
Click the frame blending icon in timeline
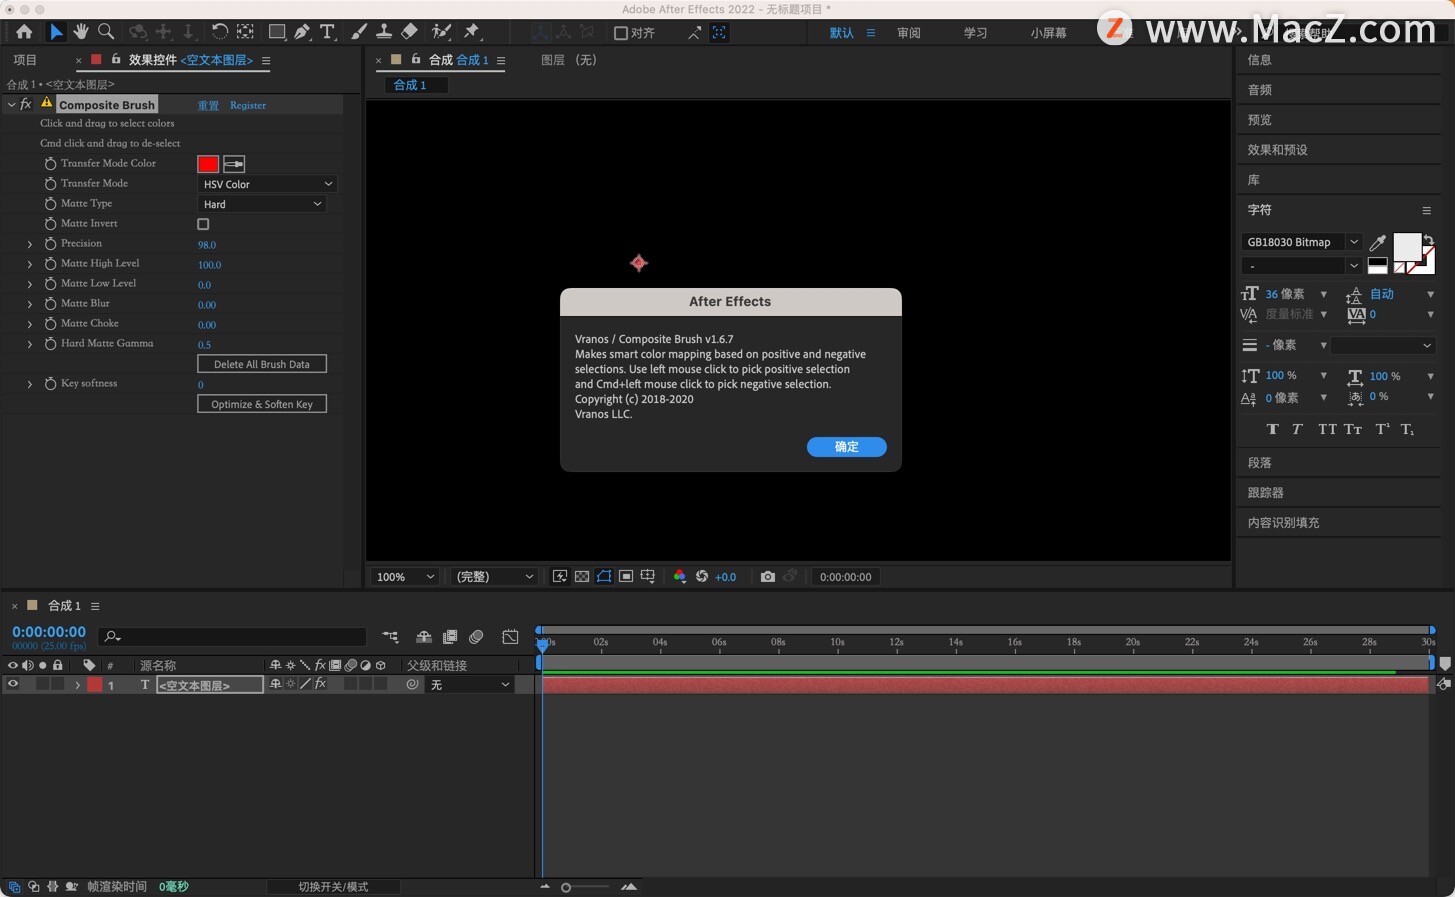pos(450,637)
